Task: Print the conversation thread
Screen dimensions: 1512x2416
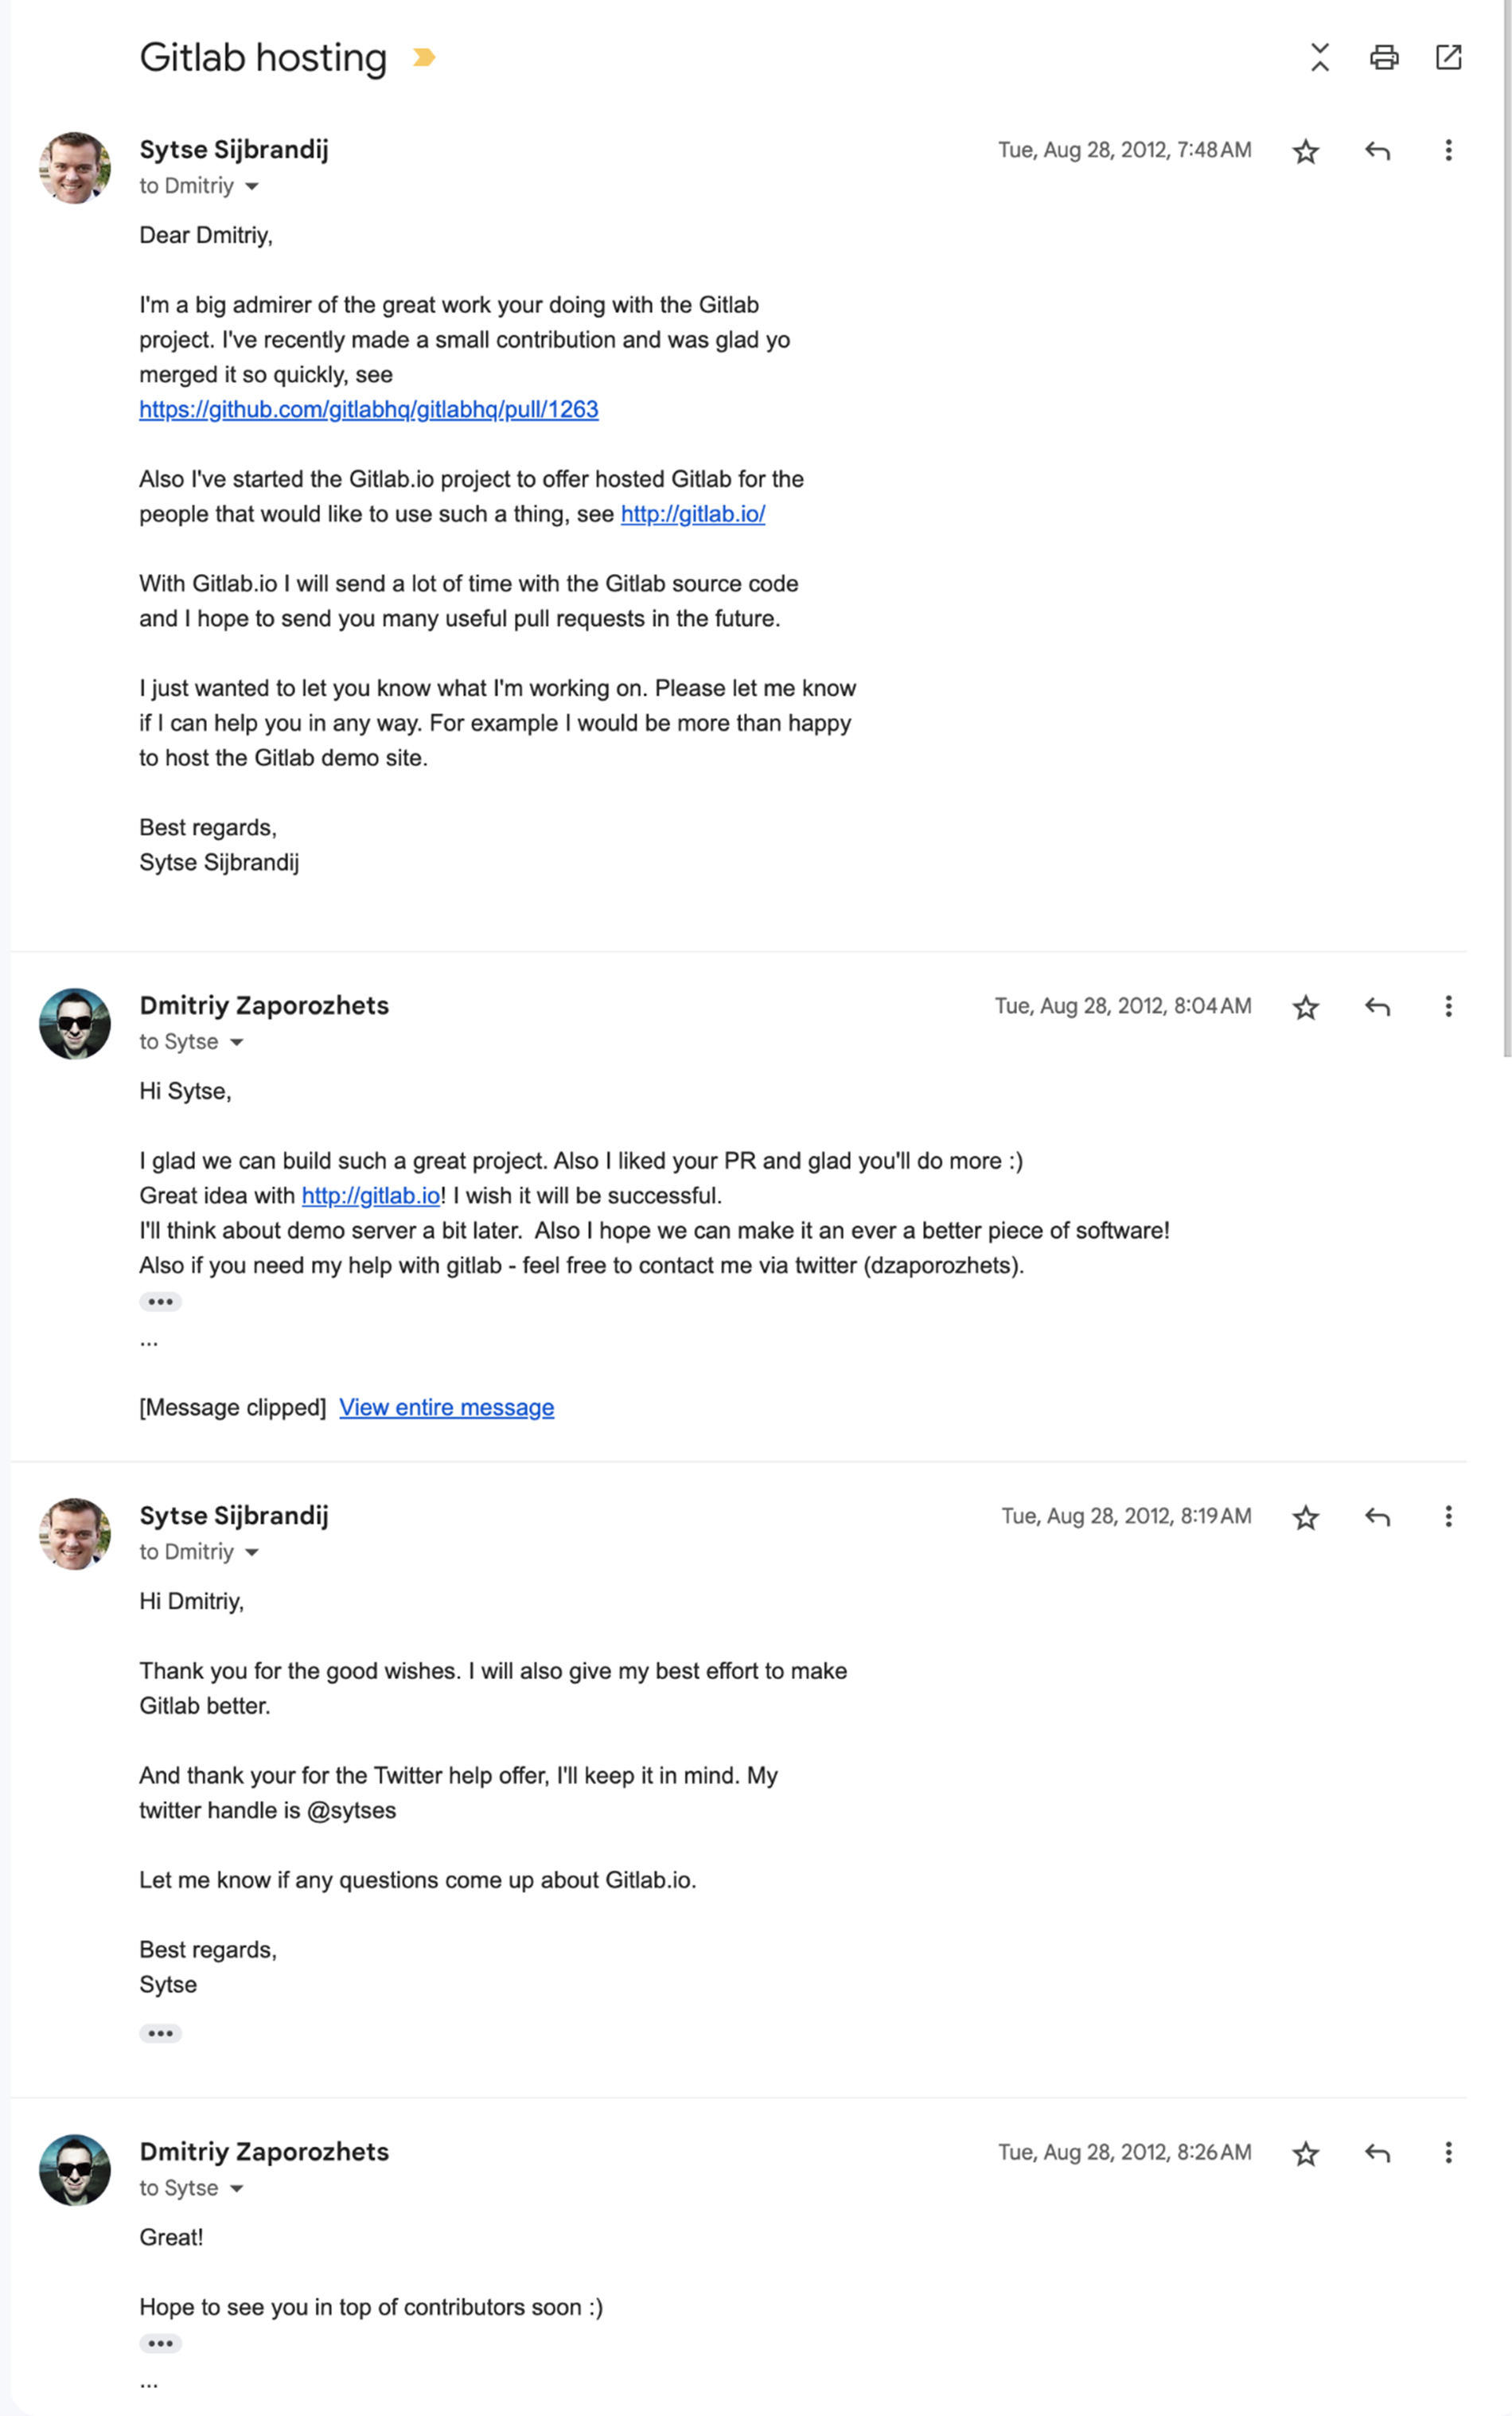Action: (x=1384, y=58)
